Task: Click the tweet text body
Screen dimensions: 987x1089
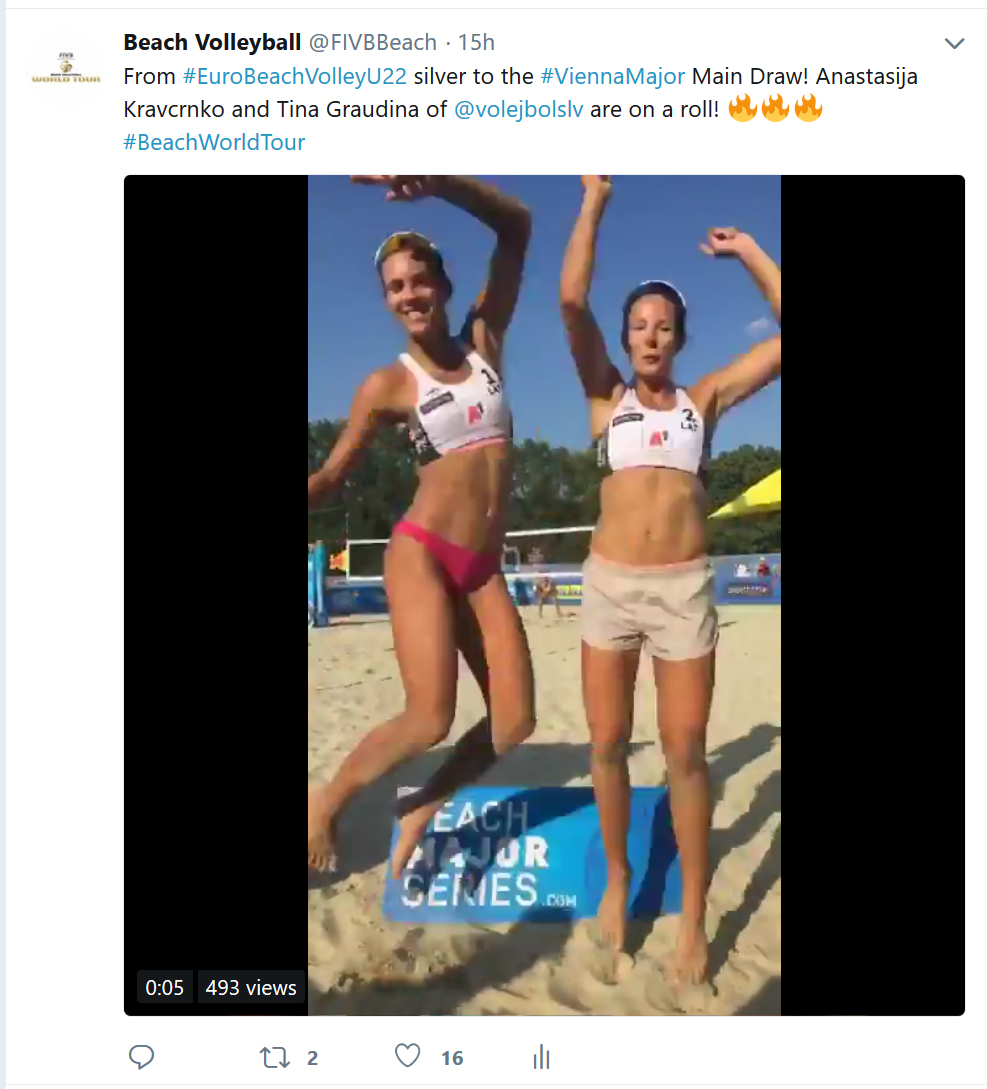Action: (x=521, y=109)
